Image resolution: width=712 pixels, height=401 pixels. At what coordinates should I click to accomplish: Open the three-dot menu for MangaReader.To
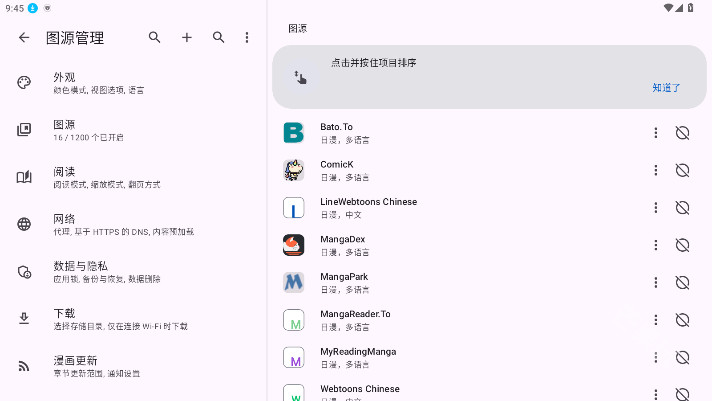click(656, 320)
